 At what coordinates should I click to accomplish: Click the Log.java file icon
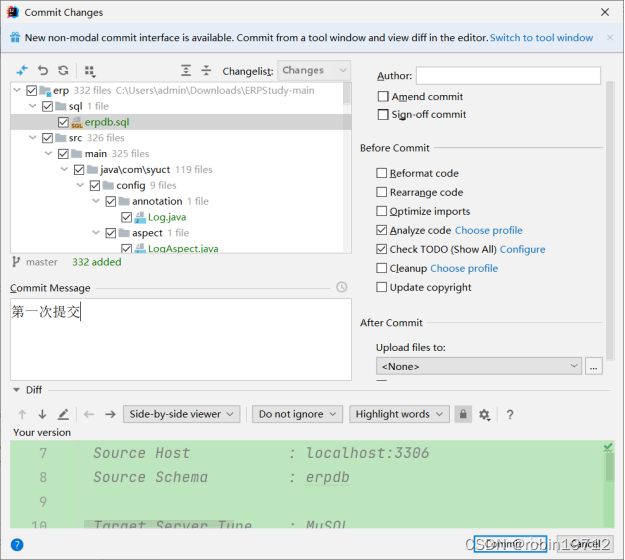tap(140, 217)
